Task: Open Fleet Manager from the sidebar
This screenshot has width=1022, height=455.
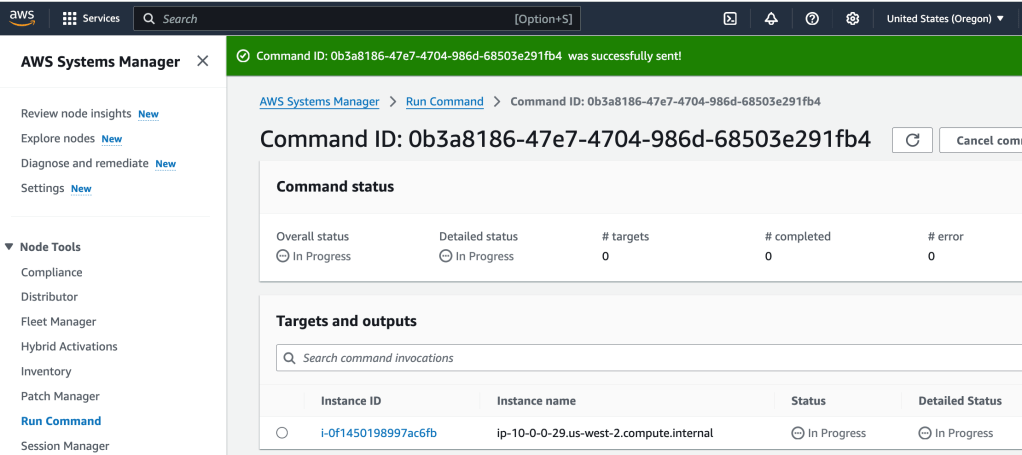Action: pos(58,322)
